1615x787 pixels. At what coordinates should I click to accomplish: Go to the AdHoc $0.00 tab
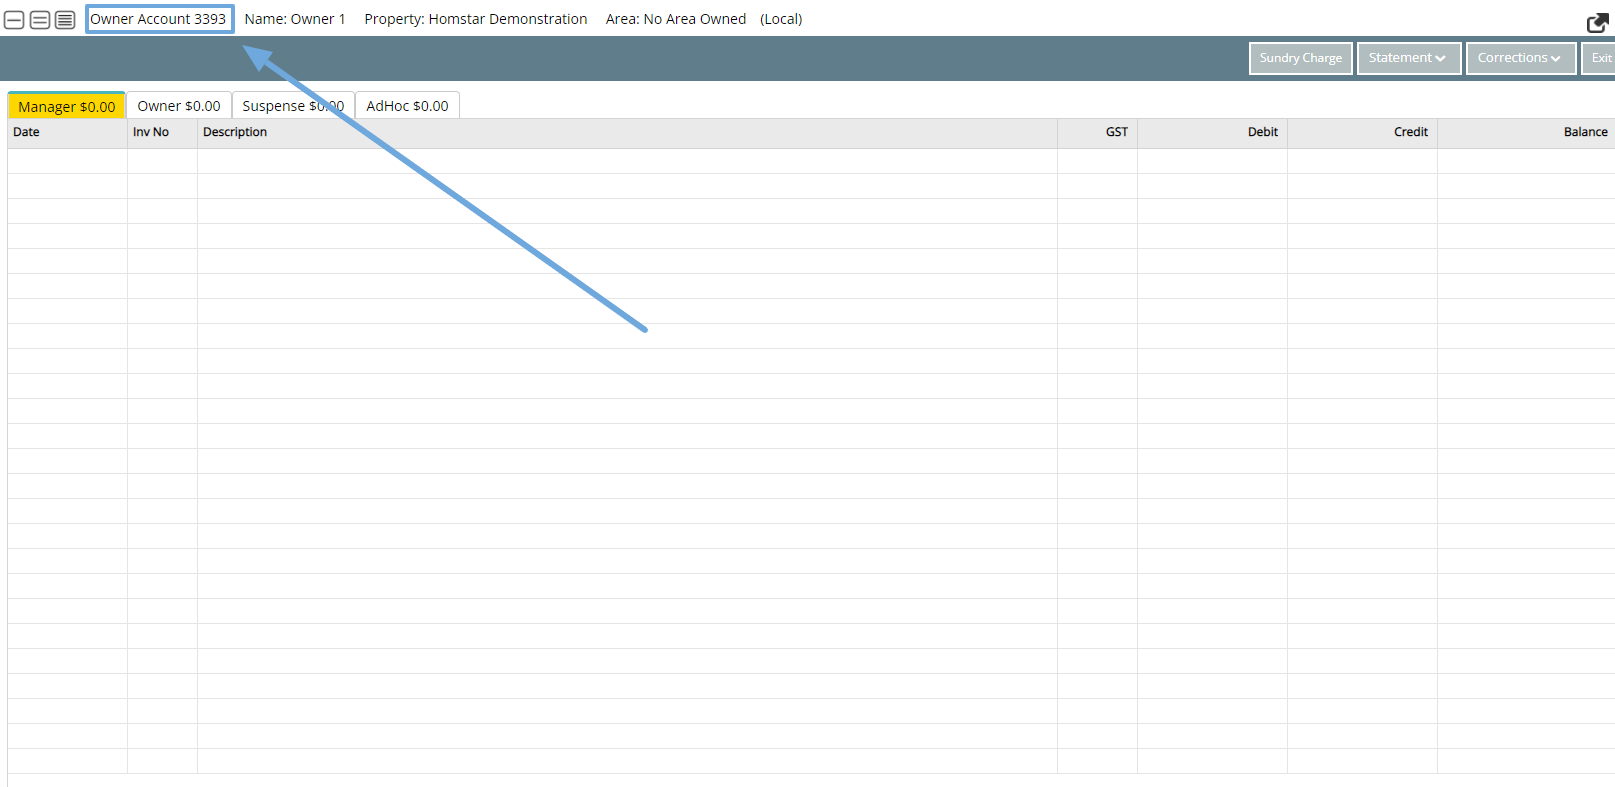(x=407, y=106)
